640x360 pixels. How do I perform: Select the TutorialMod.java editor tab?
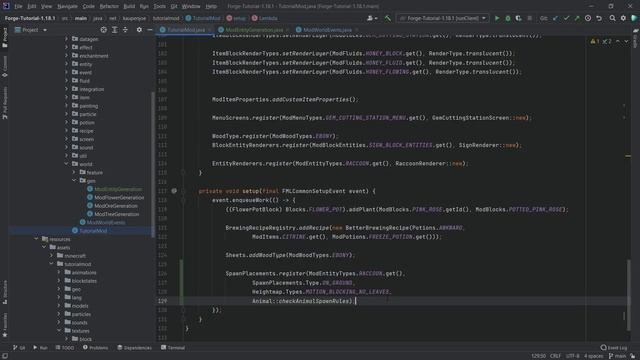186,30
